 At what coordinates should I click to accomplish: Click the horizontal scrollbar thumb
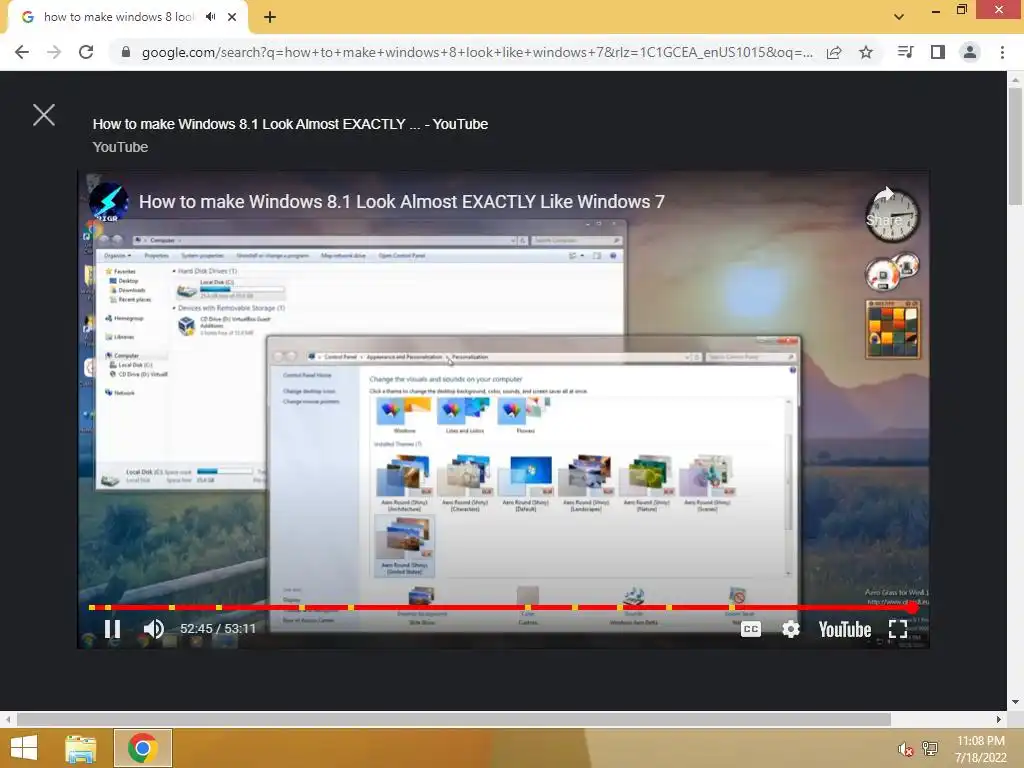point(454,719)
